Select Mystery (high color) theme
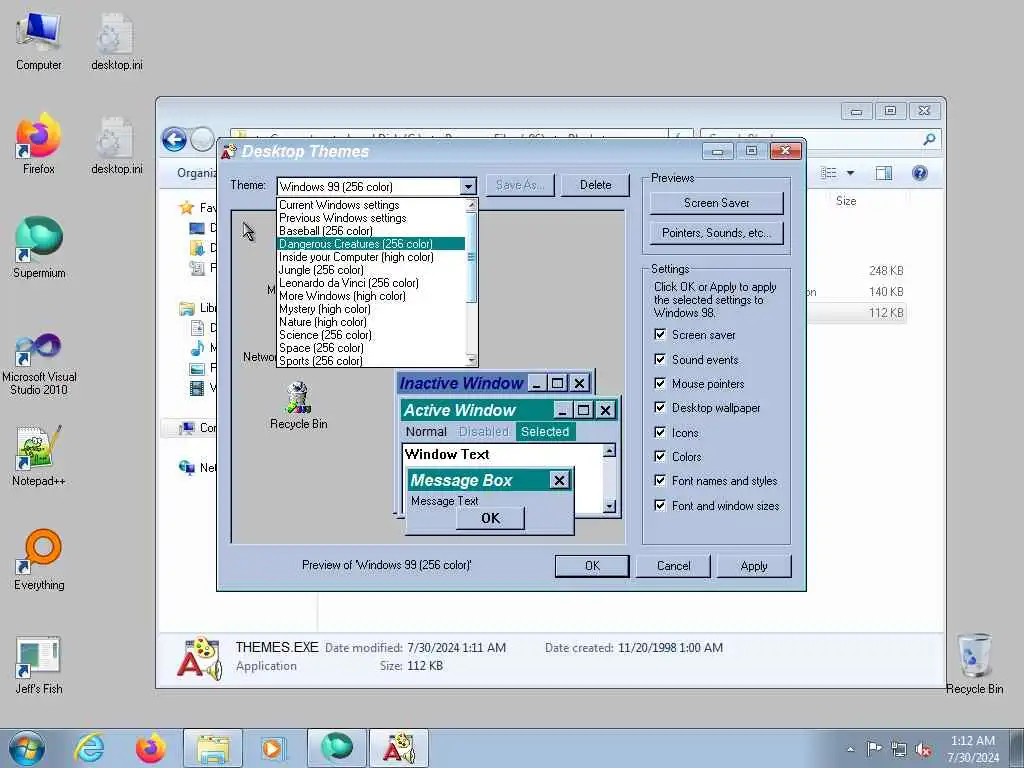1024x768 pixels. tap(371, 310)
